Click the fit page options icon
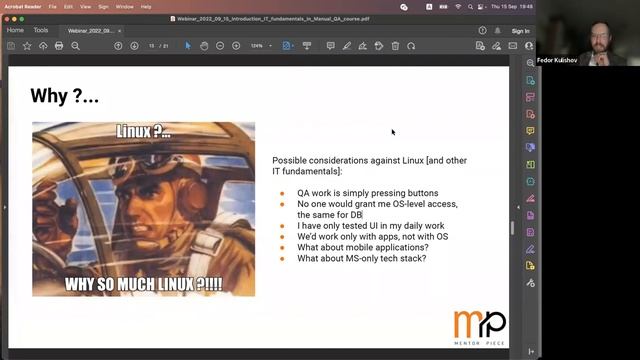 288,46
